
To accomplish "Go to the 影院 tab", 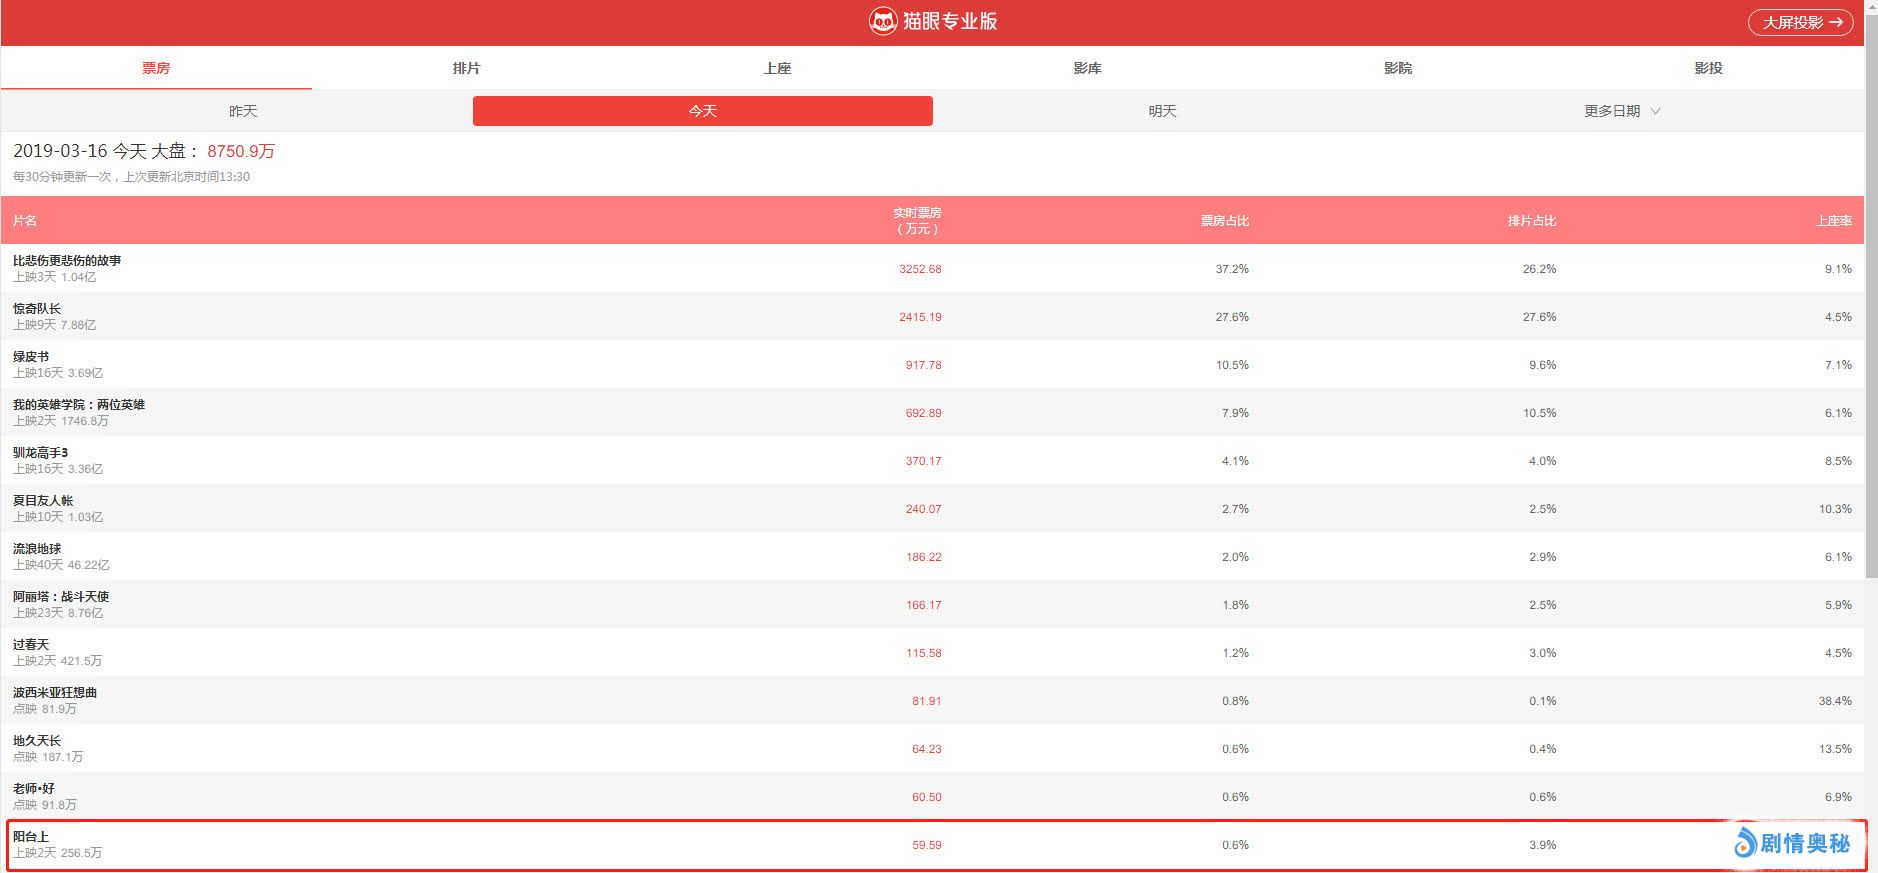I will click(1397, 68).
